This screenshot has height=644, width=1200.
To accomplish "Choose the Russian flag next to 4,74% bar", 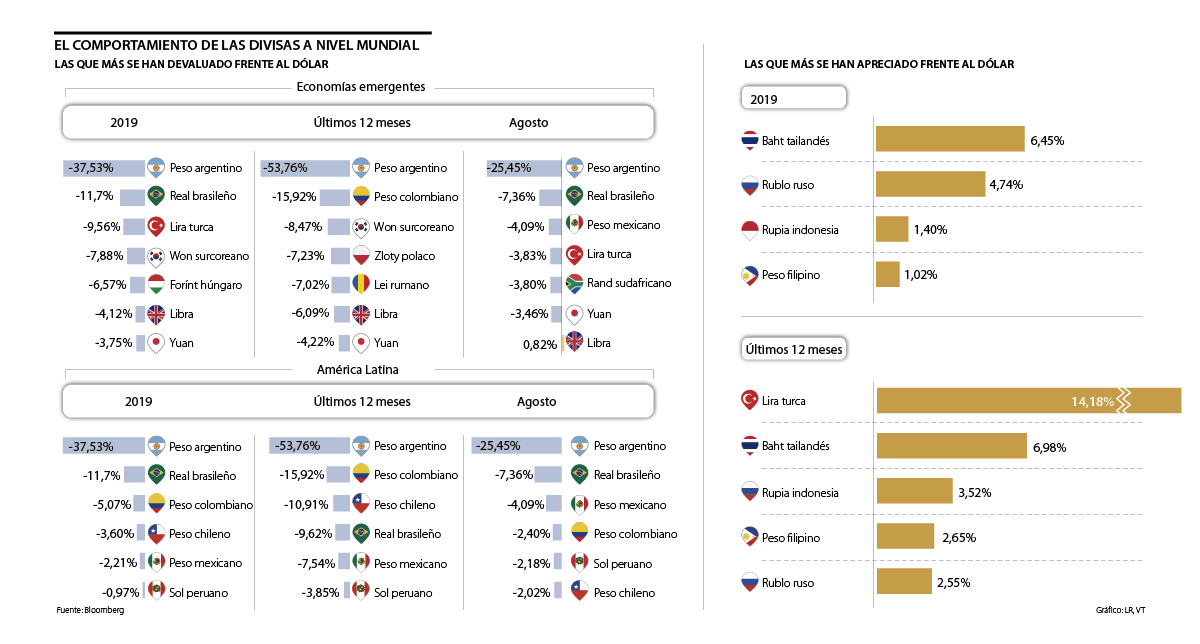I will (x=748, y=185).
